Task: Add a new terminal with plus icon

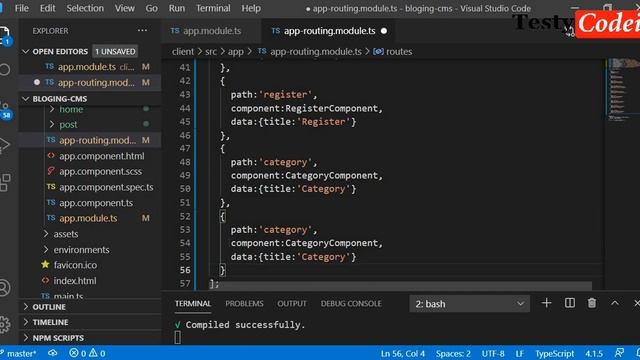Action: [546, 303]
